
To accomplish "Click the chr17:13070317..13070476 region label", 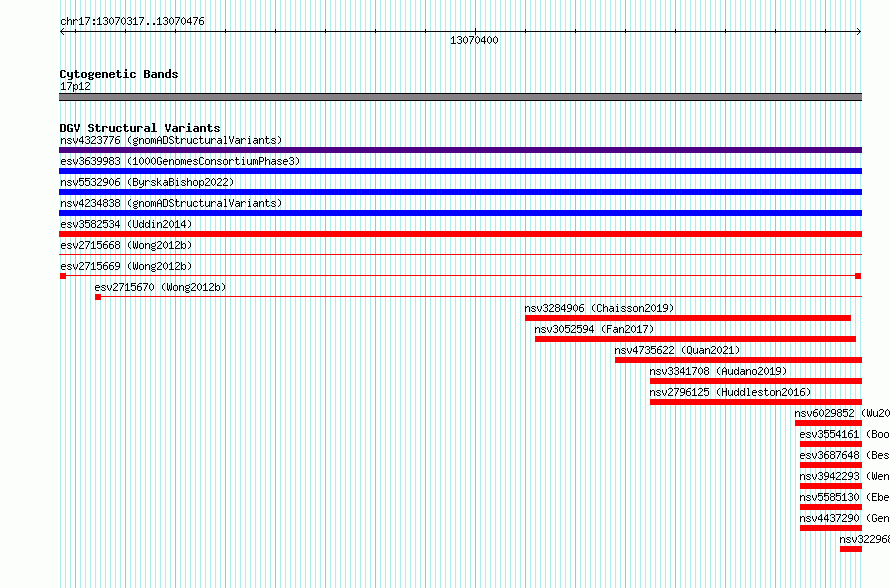I will click(x=132, y=21).
